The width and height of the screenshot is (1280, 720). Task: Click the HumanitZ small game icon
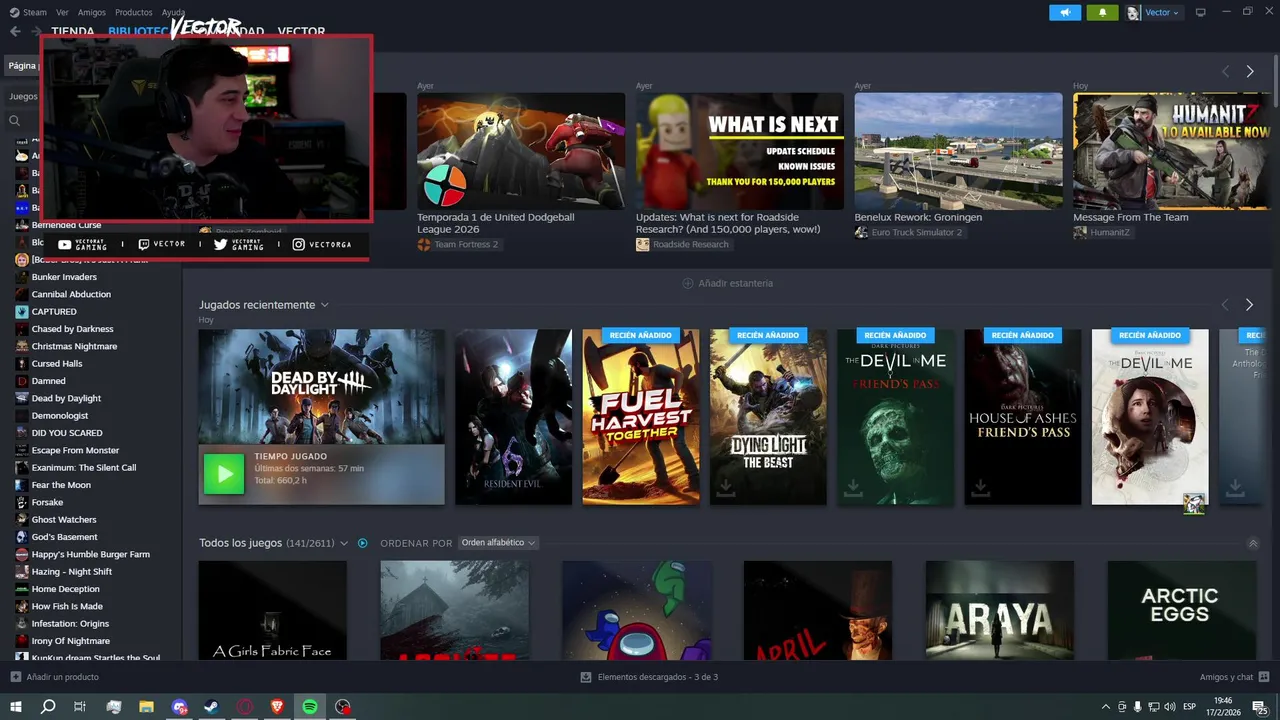(1080, 232)
